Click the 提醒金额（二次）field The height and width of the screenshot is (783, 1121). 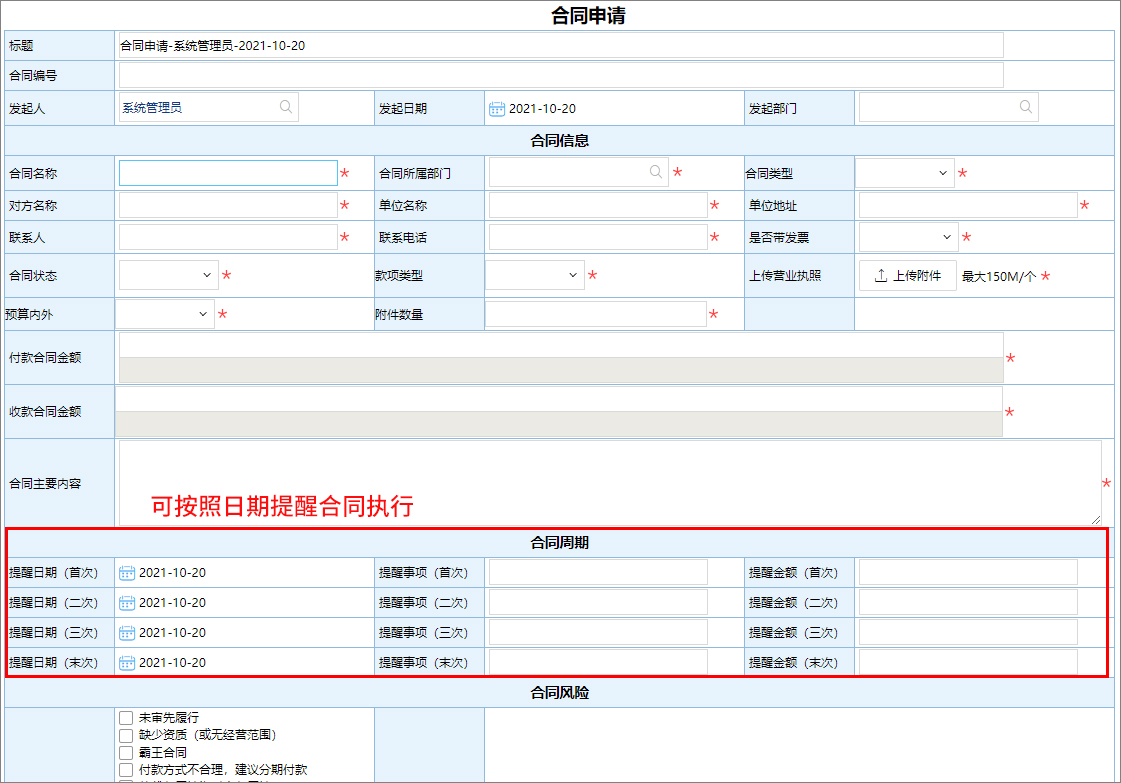[x=968, y=603]
